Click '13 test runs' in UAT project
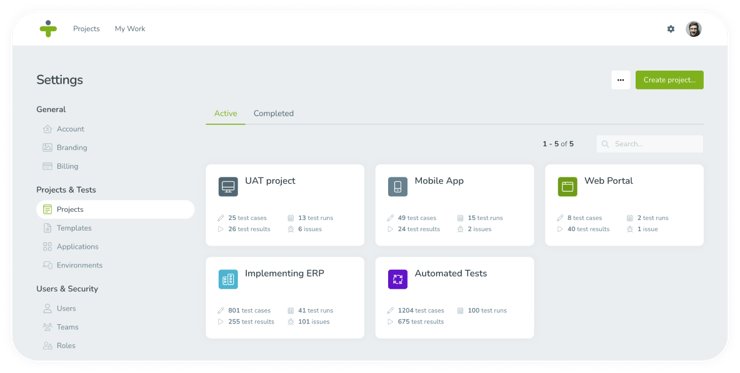 click(x=316, y=218)
